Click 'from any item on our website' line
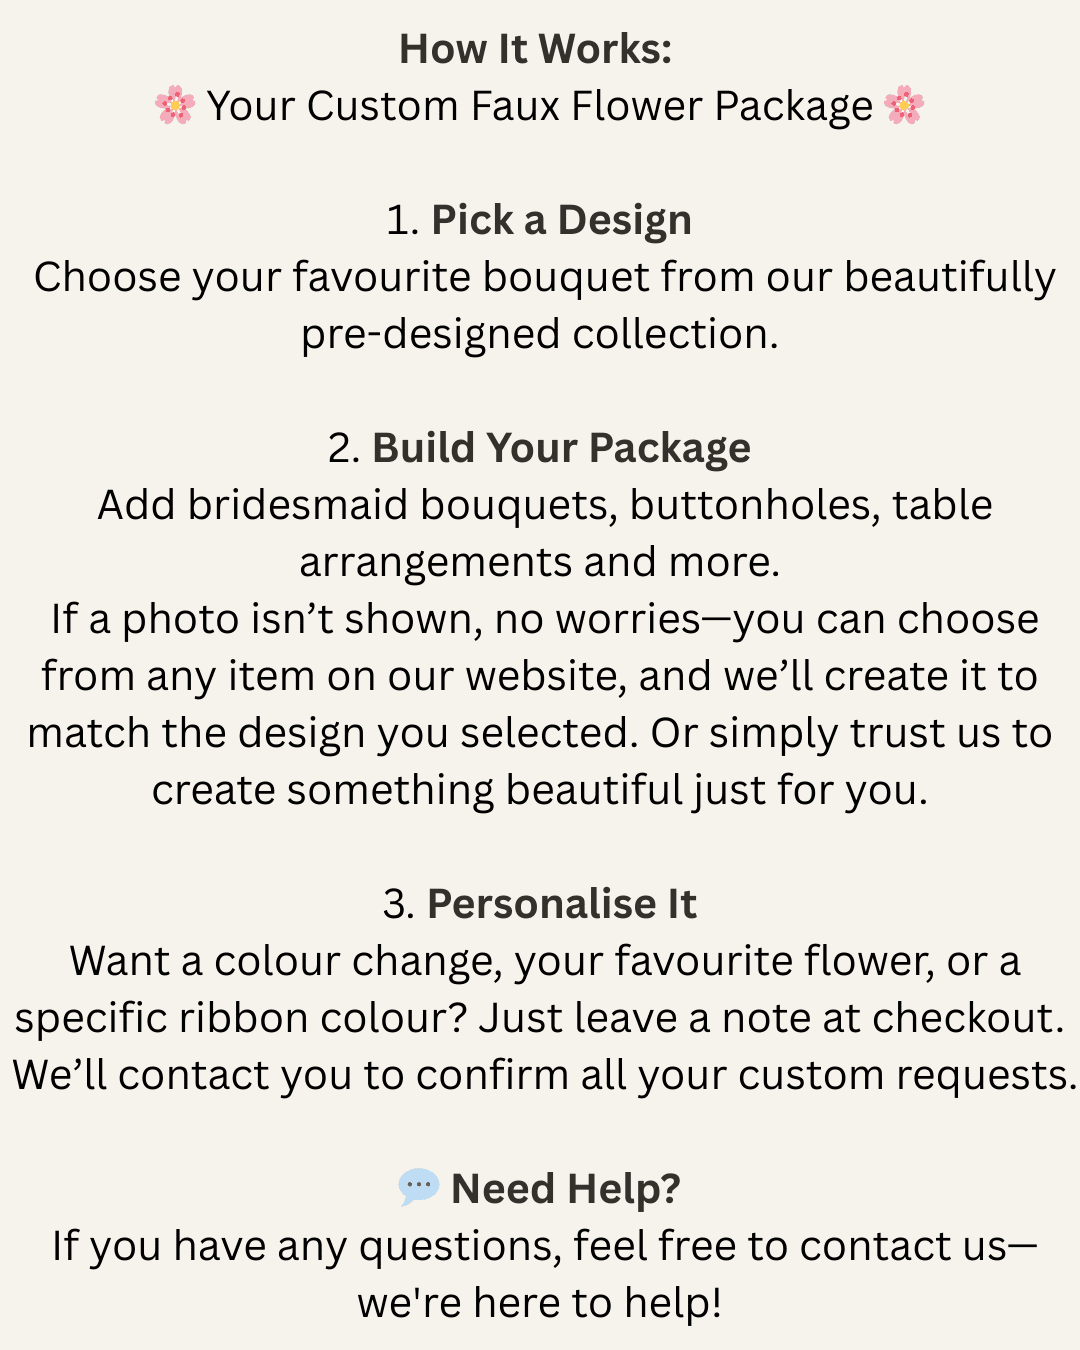Screen dimensions: 1080x1350 [x=539, y=676]
